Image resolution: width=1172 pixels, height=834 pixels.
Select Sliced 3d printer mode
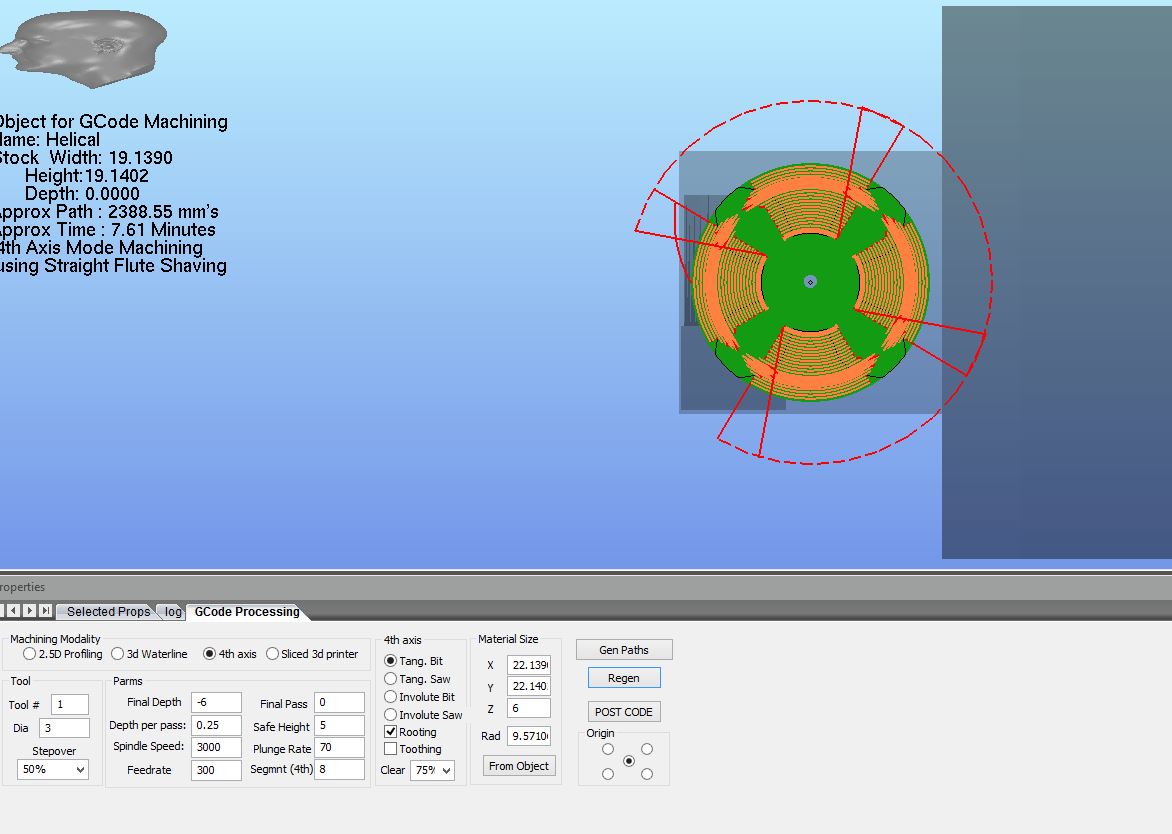(273, 654)
